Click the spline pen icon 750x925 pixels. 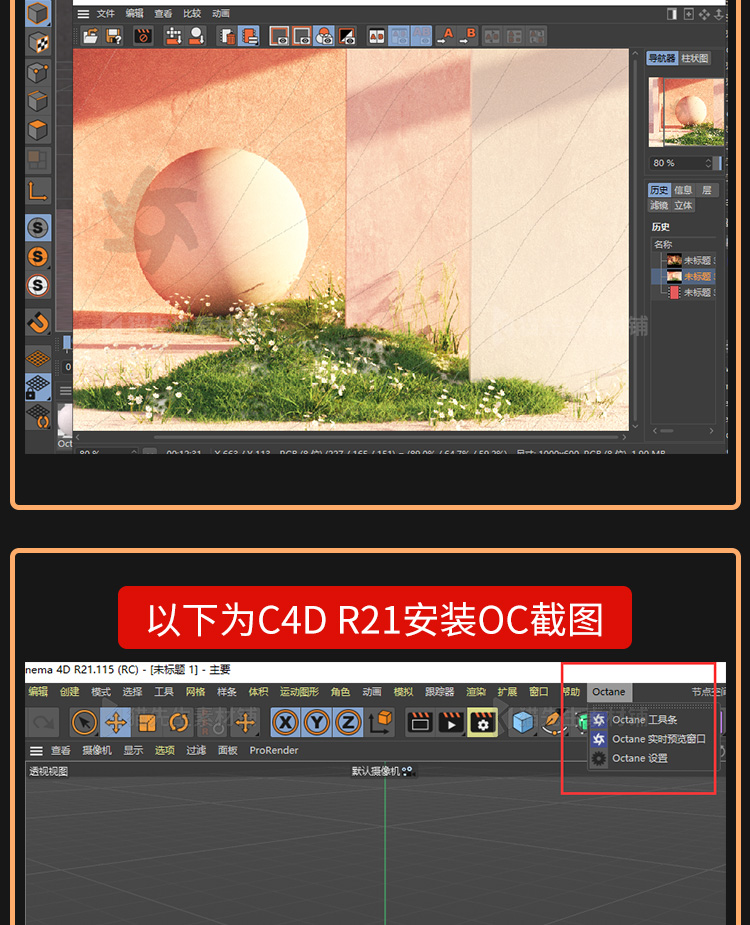(553, 722)
